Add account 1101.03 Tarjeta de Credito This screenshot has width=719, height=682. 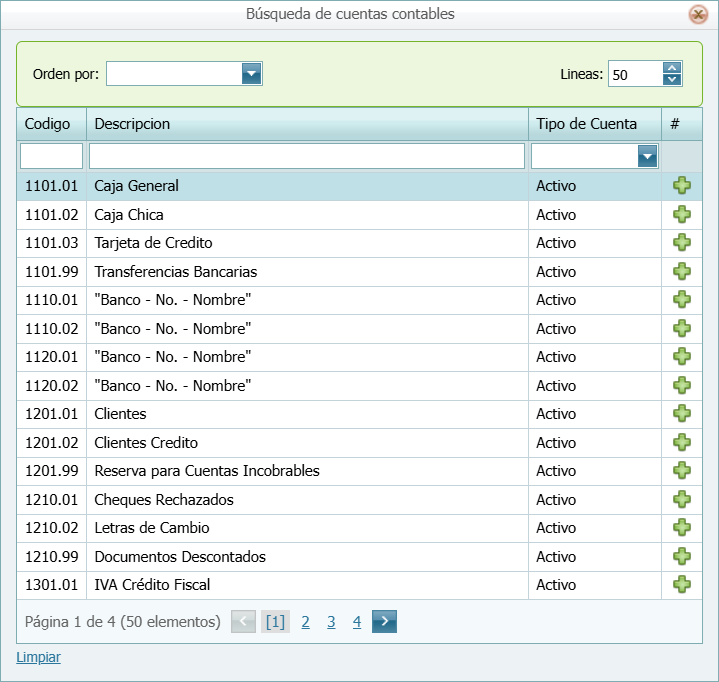[682, 243]
